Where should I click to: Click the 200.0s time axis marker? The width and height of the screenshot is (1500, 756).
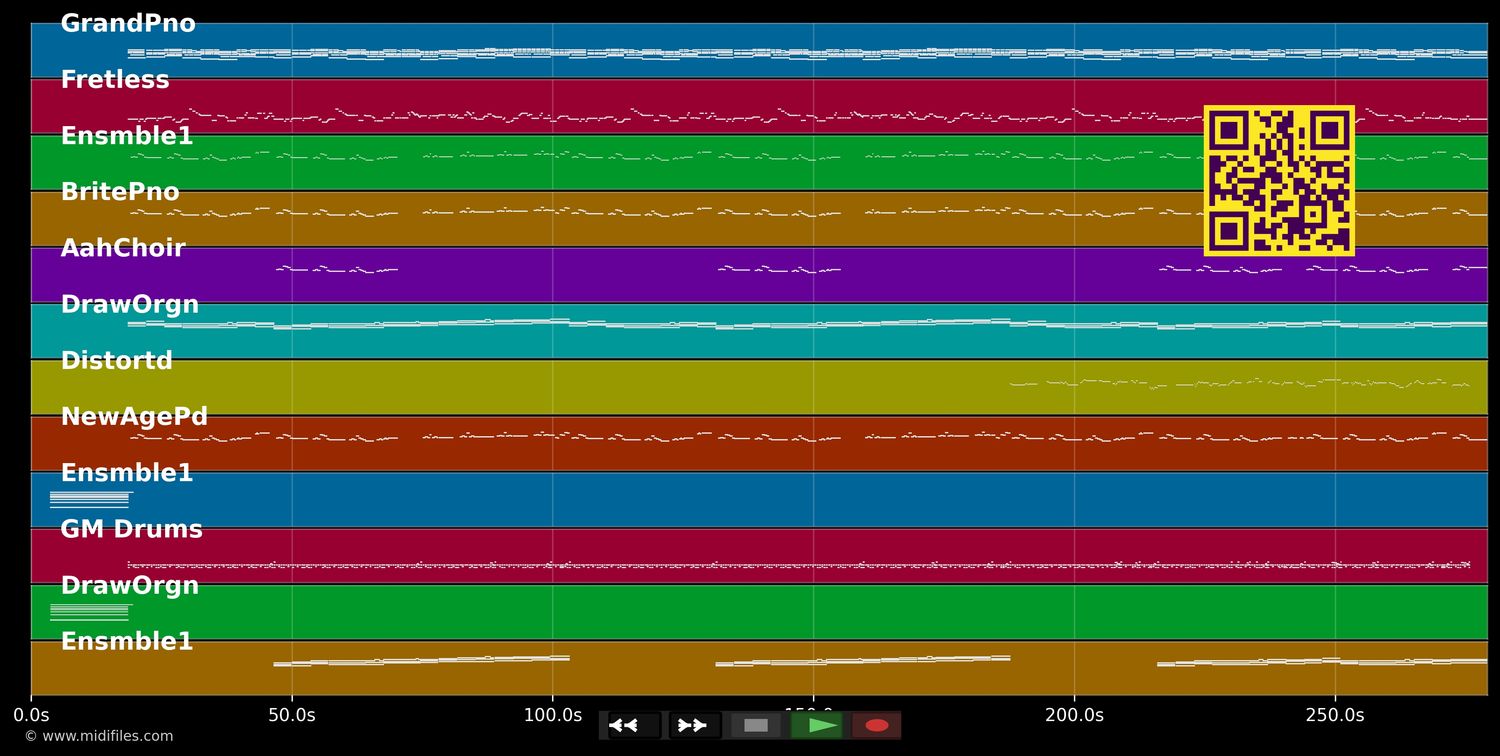click(x=1074, y=715)
